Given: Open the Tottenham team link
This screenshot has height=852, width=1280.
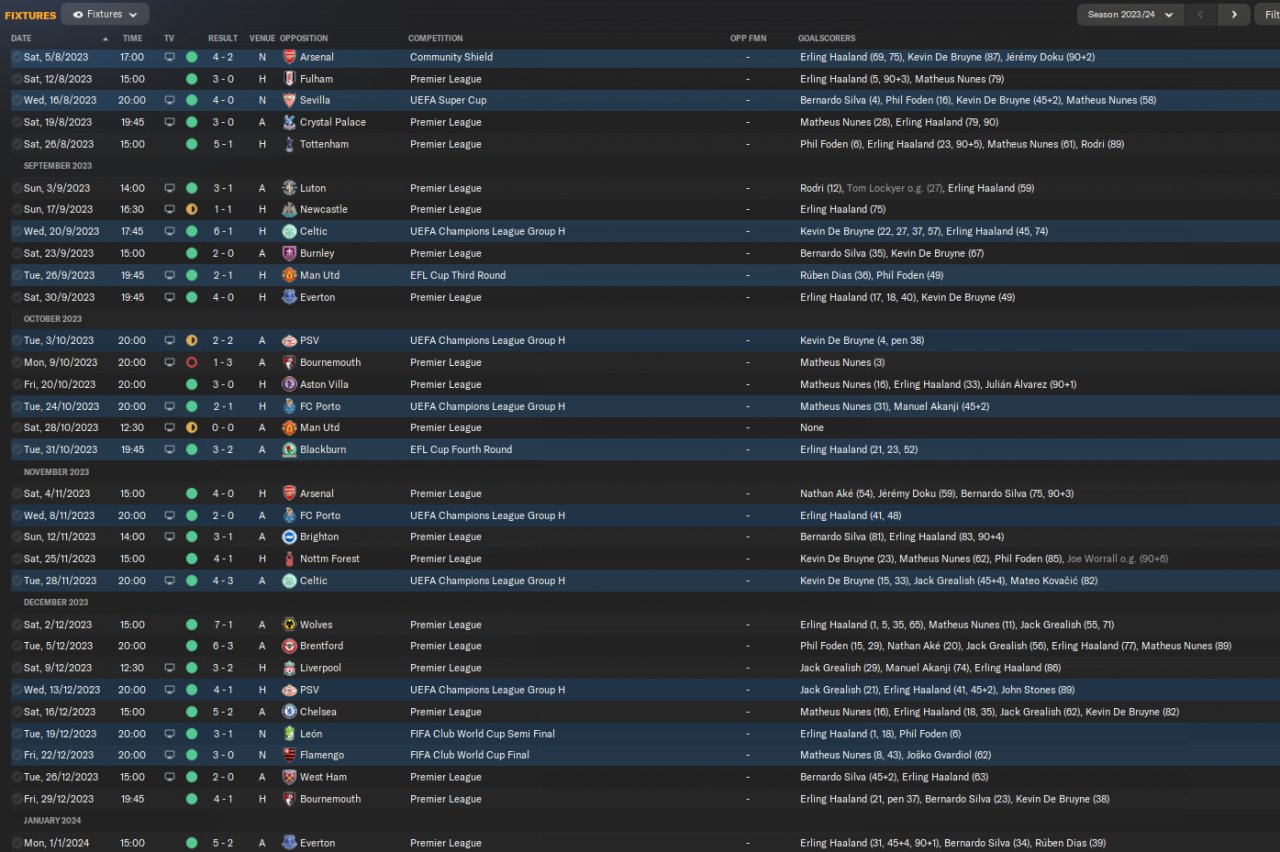Looking at the screenshot, I should coord(325,144).
